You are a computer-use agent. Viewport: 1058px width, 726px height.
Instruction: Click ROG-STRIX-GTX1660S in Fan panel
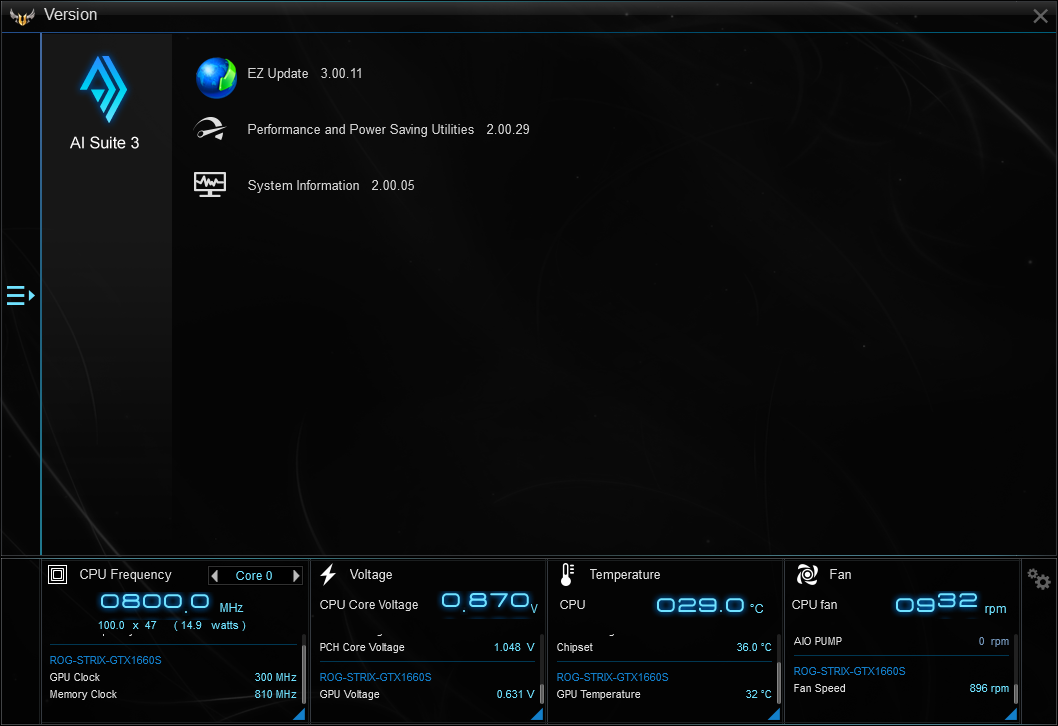[849, 671]
